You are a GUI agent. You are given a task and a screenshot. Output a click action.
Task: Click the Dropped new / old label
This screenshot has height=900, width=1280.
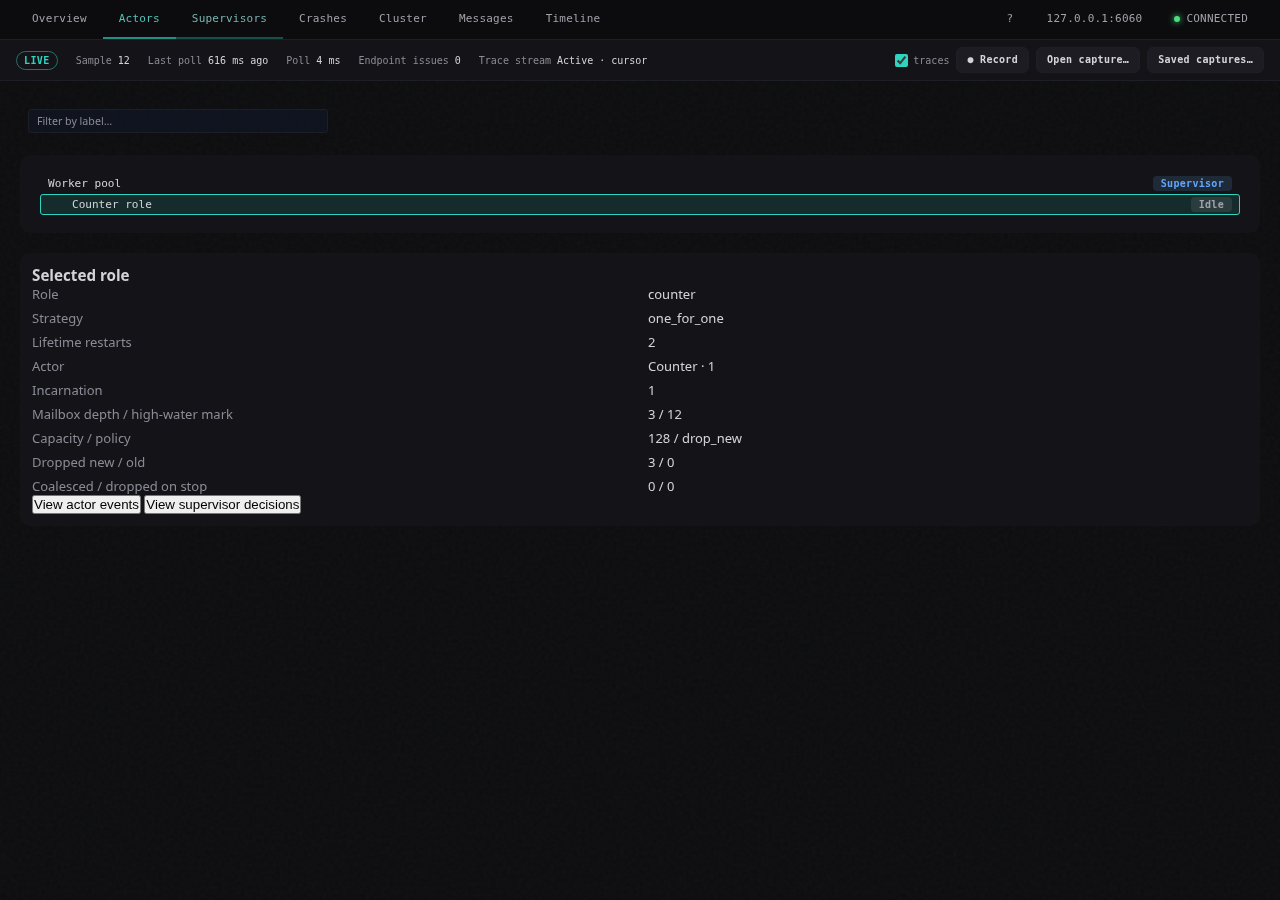coord(88,463)
